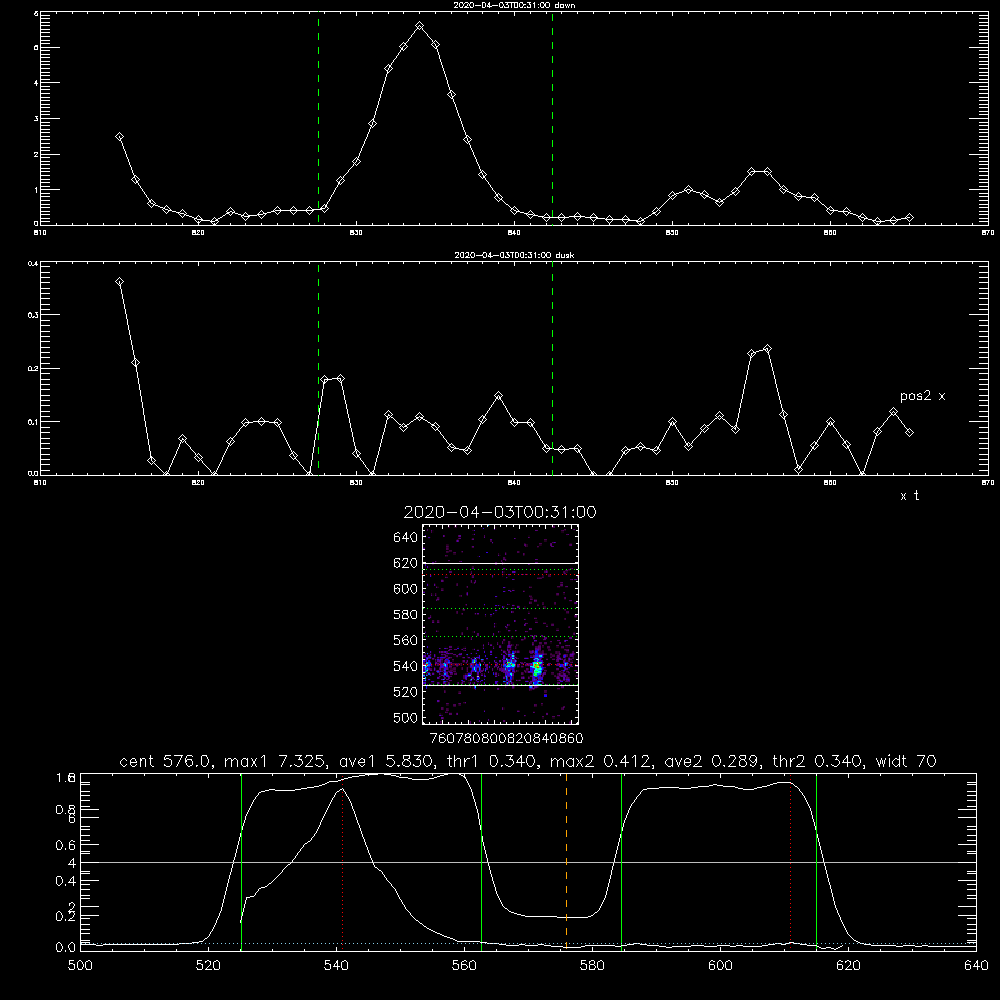
Task: Click the upper white horizontal line in spectrogram
Action: (501, 563)
